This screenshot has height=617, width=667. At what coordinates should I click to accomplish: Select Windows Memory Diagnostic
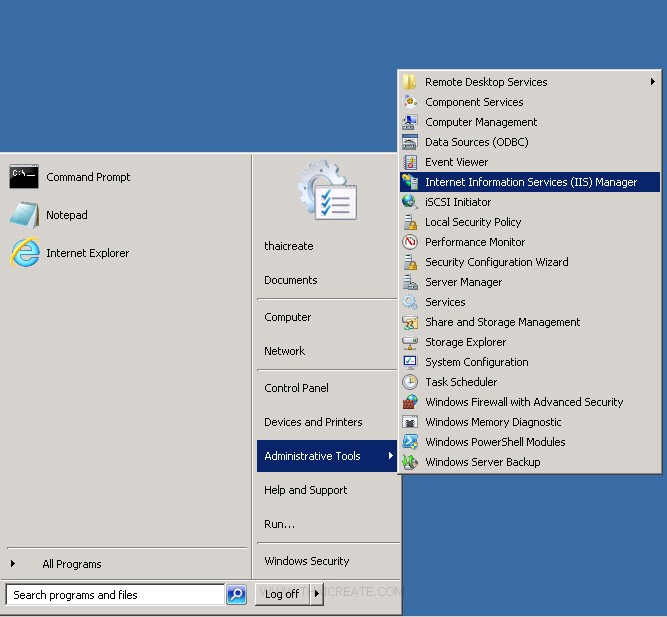(x=530, y=422)
